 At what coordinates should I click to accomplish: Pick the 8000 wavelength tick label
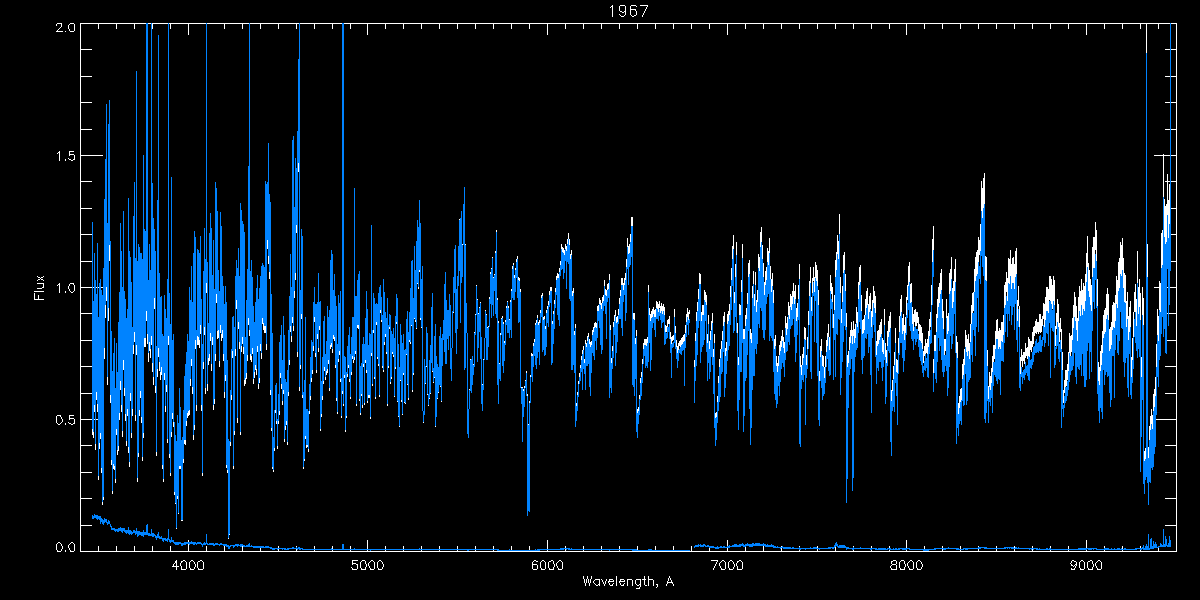[x=906, y=565]
